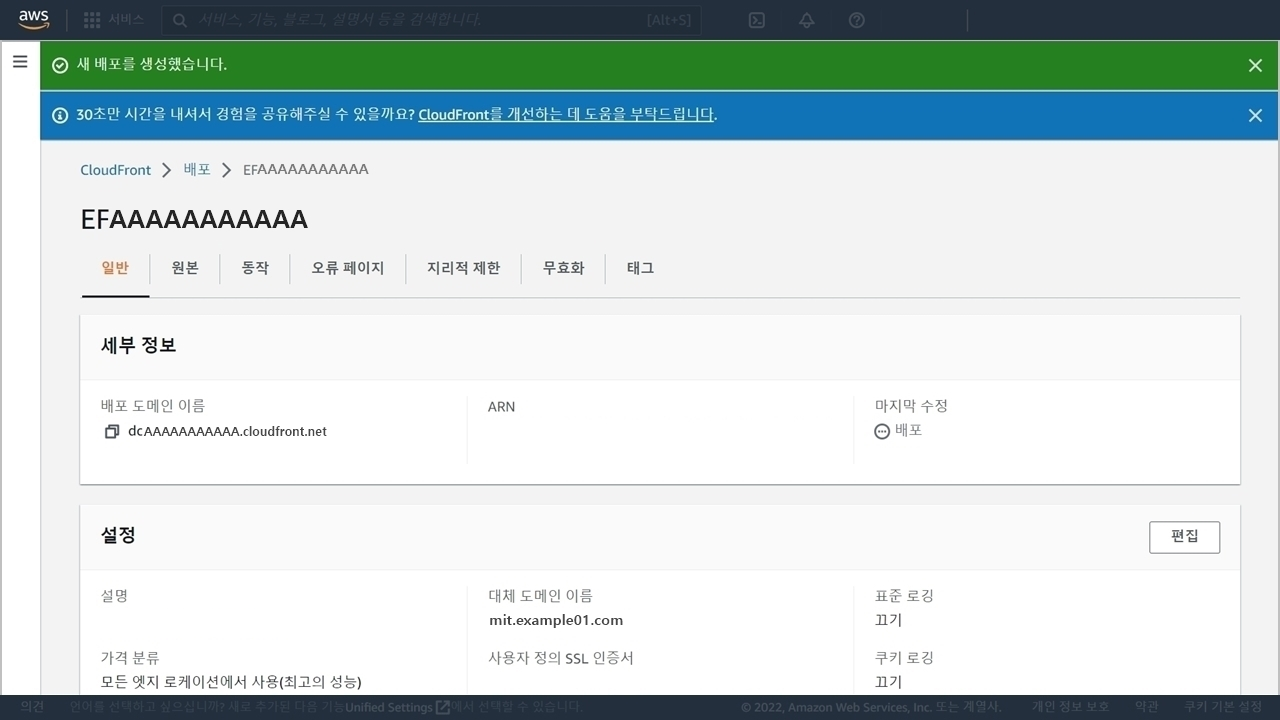
Task: Go to 배포 breadcrumb link
Action: point(197,170)
